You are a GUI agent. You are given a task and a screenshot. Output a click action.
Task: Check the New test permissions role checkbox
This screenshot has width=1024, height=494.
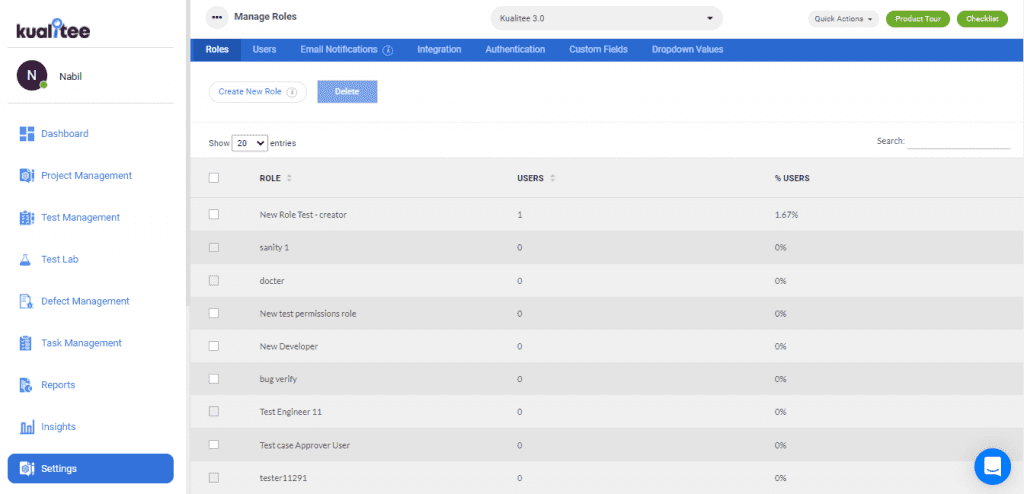(214, 313)
